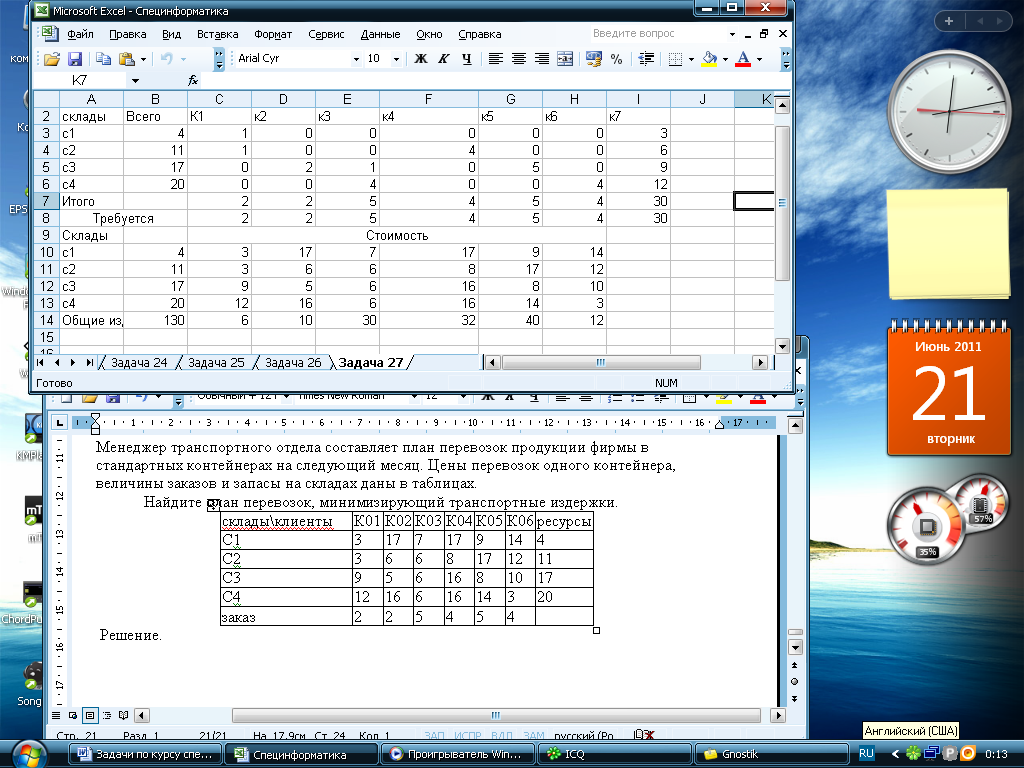Screen dimensions: 1024x768
Task: Open the Arial Cyr font name dropdown
Action: 356,59
